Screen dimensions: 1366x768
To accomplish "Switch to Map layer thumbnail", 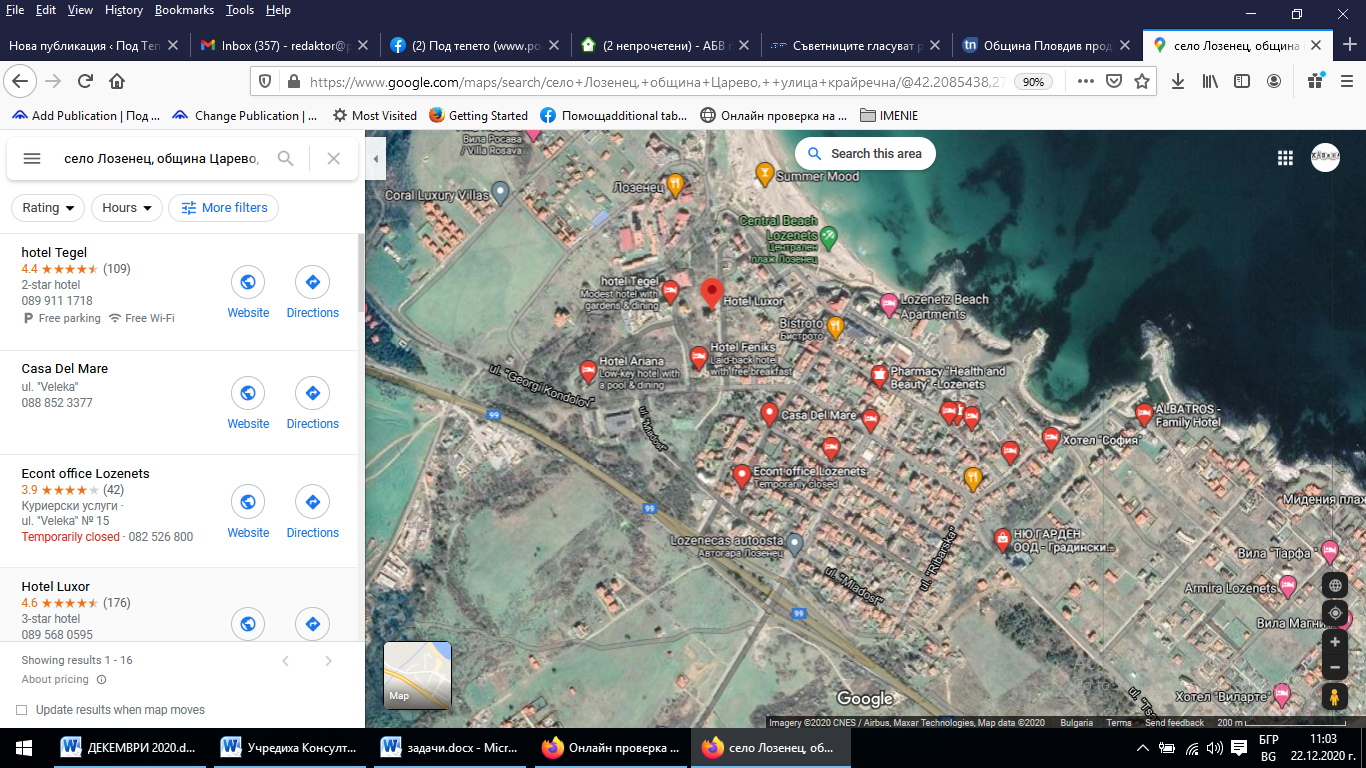I will click(418, 675).
